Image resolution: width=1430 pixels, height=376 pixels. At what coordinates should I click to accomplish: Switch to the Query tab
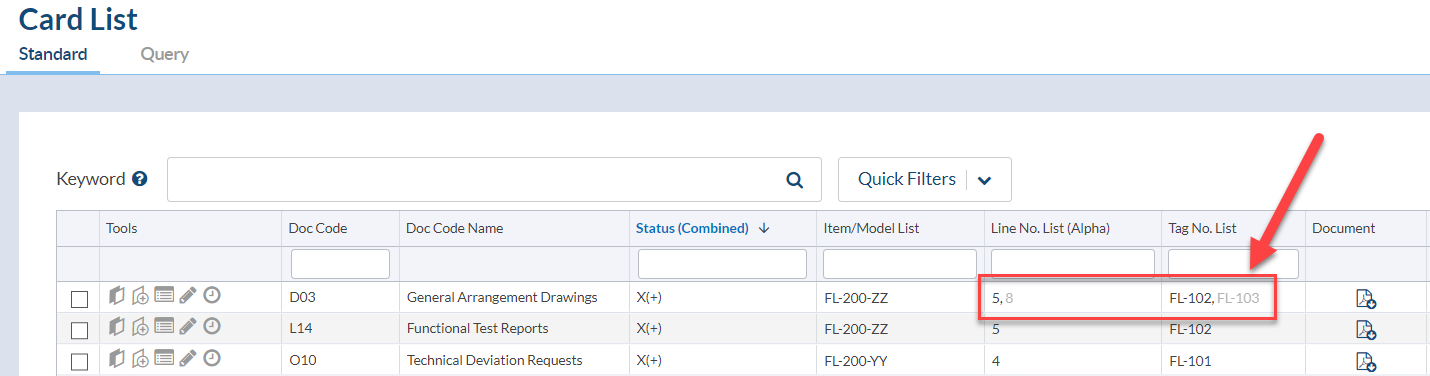pyautogui.click(x=164, y=54)
